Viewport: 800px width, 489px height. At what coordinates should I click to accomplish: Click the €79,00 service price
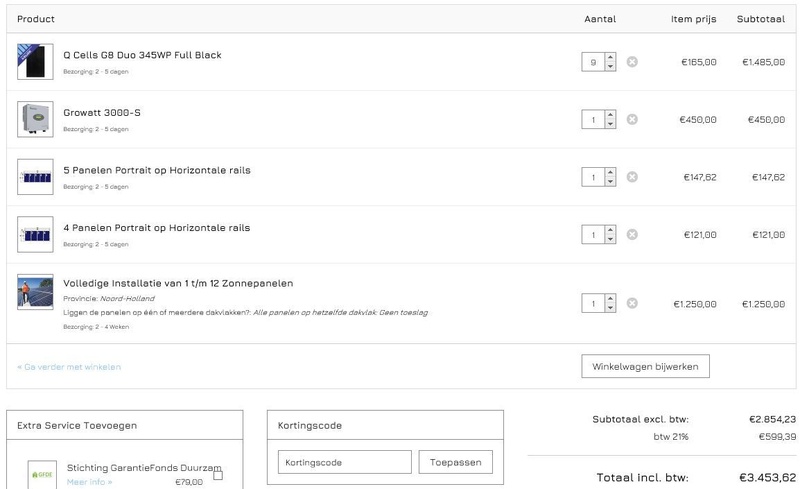click(189, 482)
